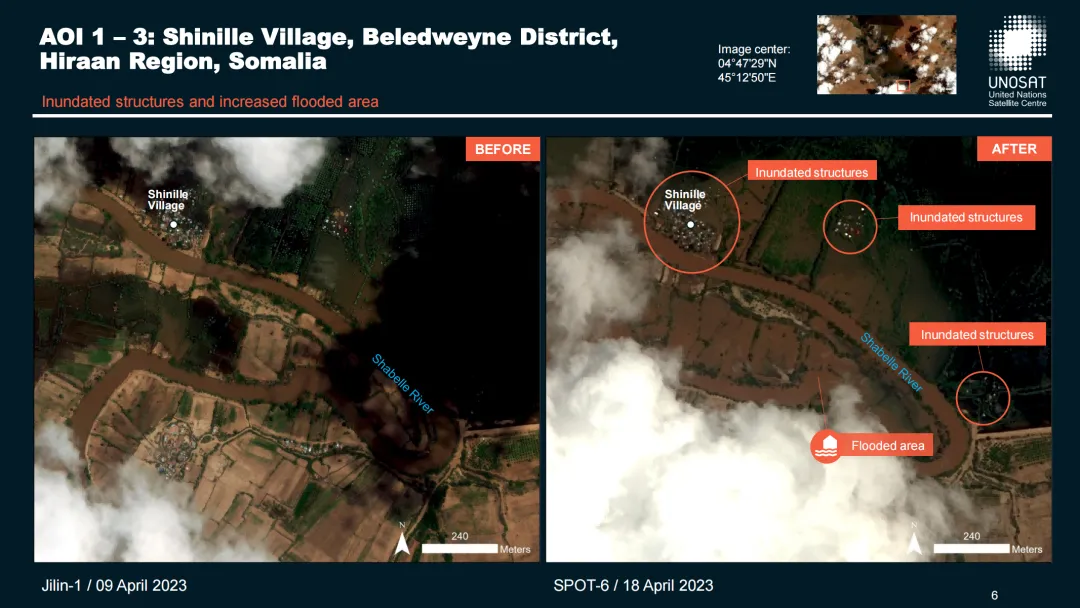Click the north arrow in the AFTER image
This screenshot has height=608, width=1080.
tap(914, 539)
